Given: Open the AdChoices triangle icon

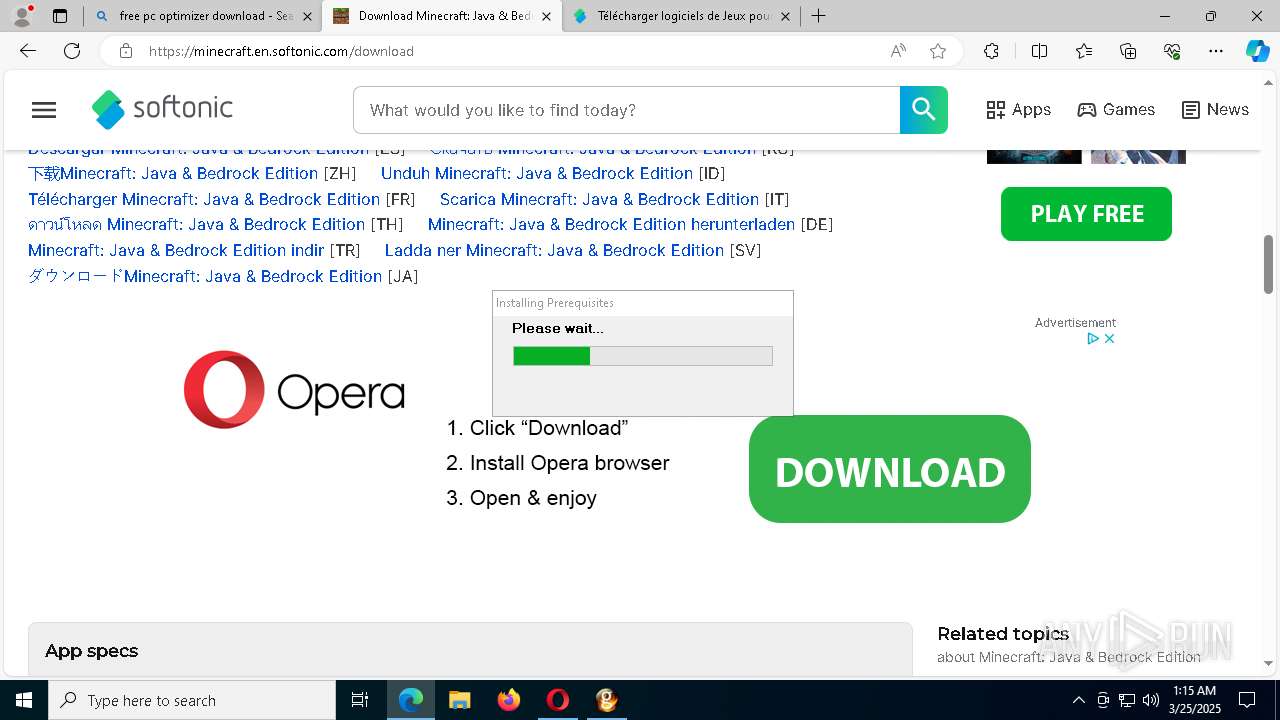Looking at the screenshot, I should 1094,339.
